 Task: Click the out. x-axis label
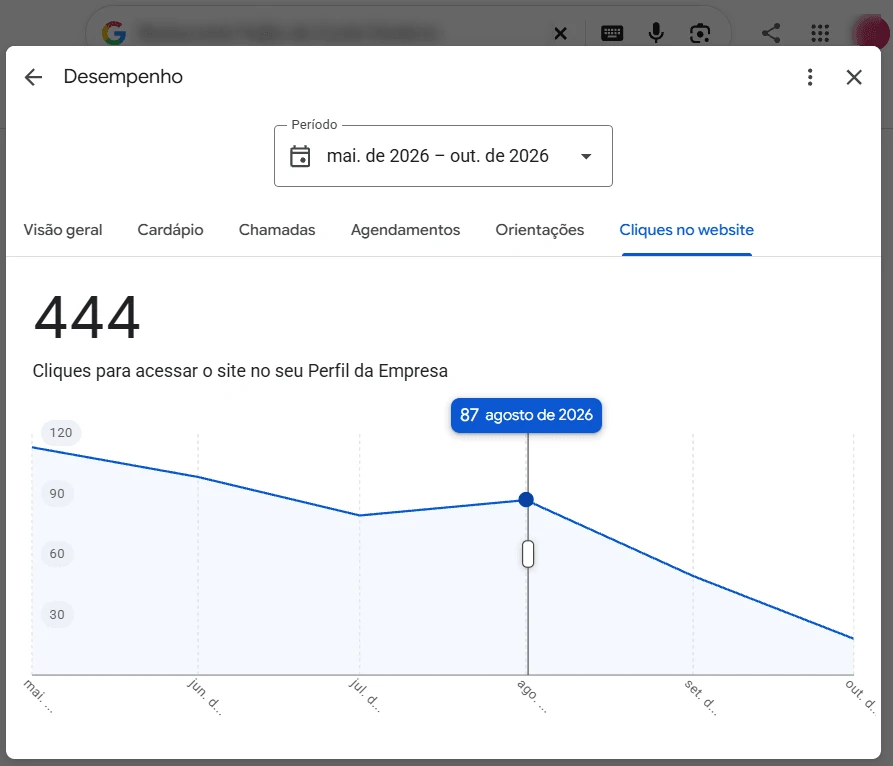(x=861, y=695)
